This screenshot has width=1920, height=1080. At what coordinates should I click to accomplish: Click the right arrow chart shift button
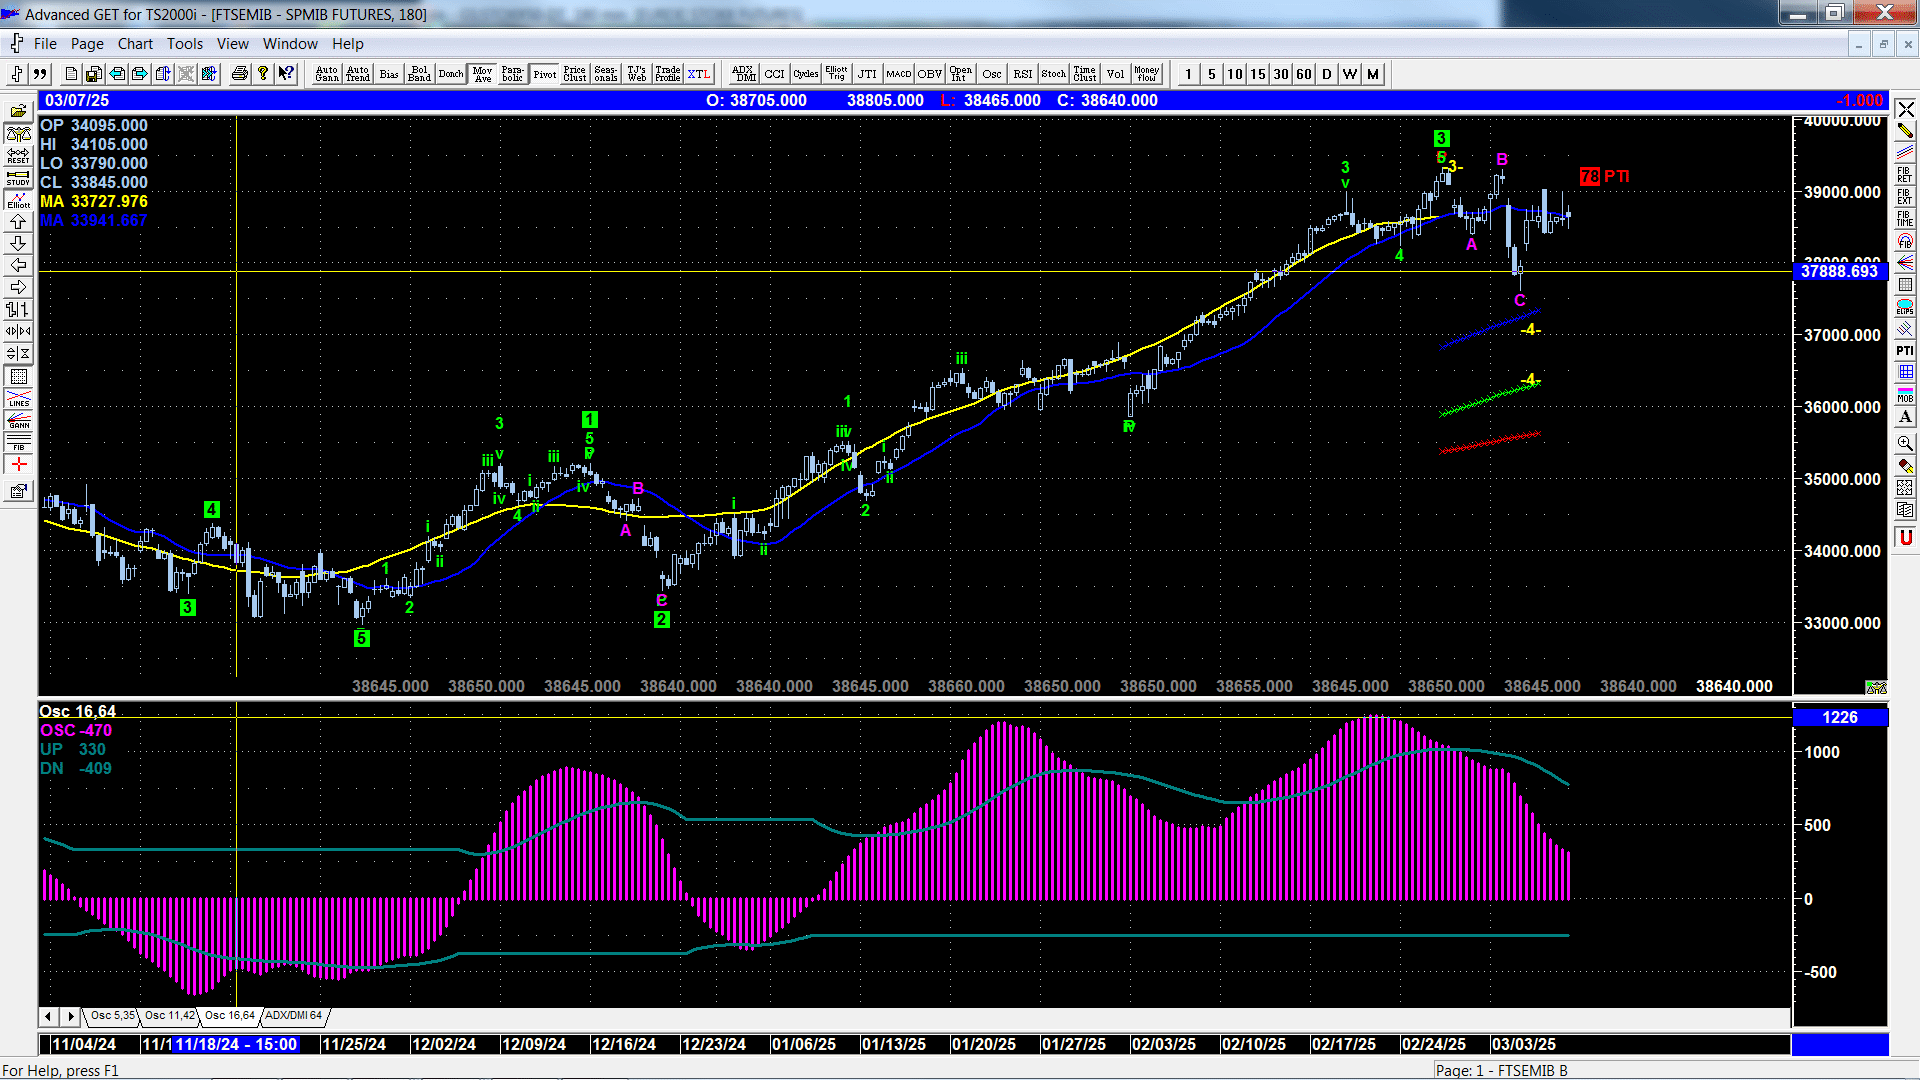coord(18,287)
